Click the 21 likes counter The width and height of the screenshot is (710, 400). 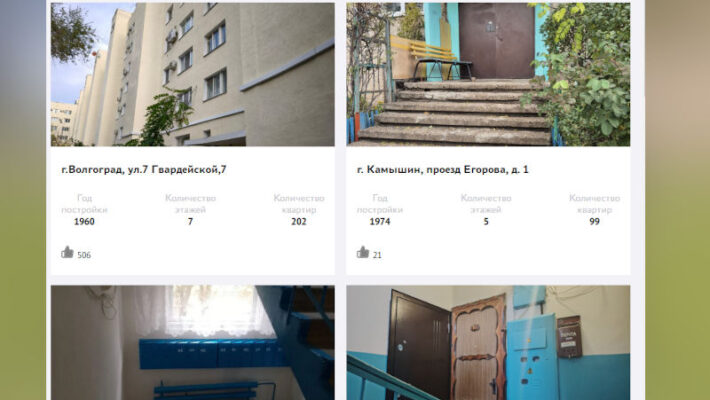pos(377,255)
